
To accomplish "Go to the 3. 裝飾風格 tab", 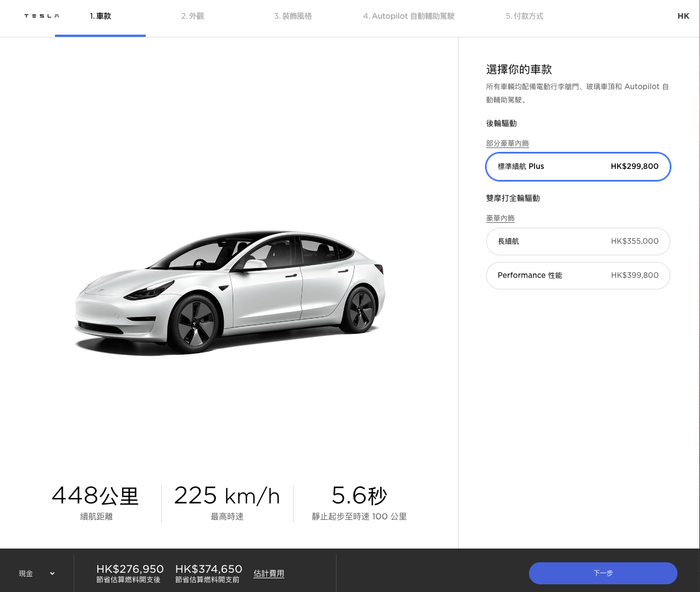I will (x=293, y=16).
